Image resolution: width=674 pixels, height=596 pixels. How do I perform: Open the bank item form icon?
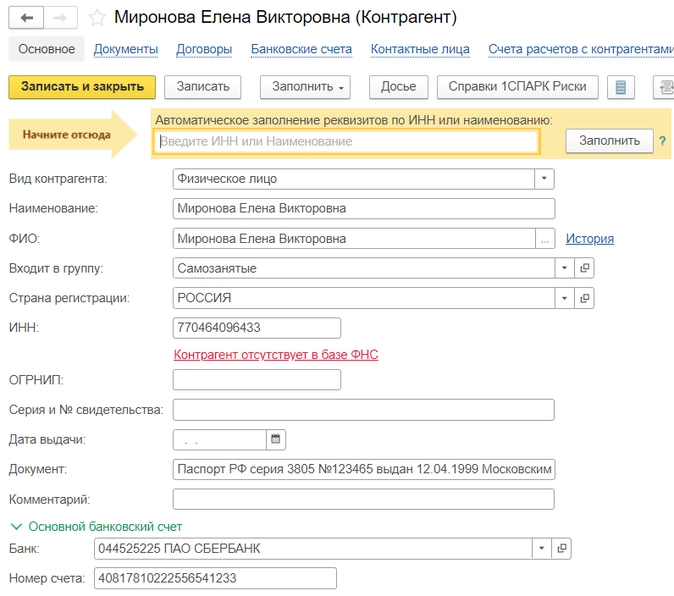pyautogui.click(x=561, y=548)
